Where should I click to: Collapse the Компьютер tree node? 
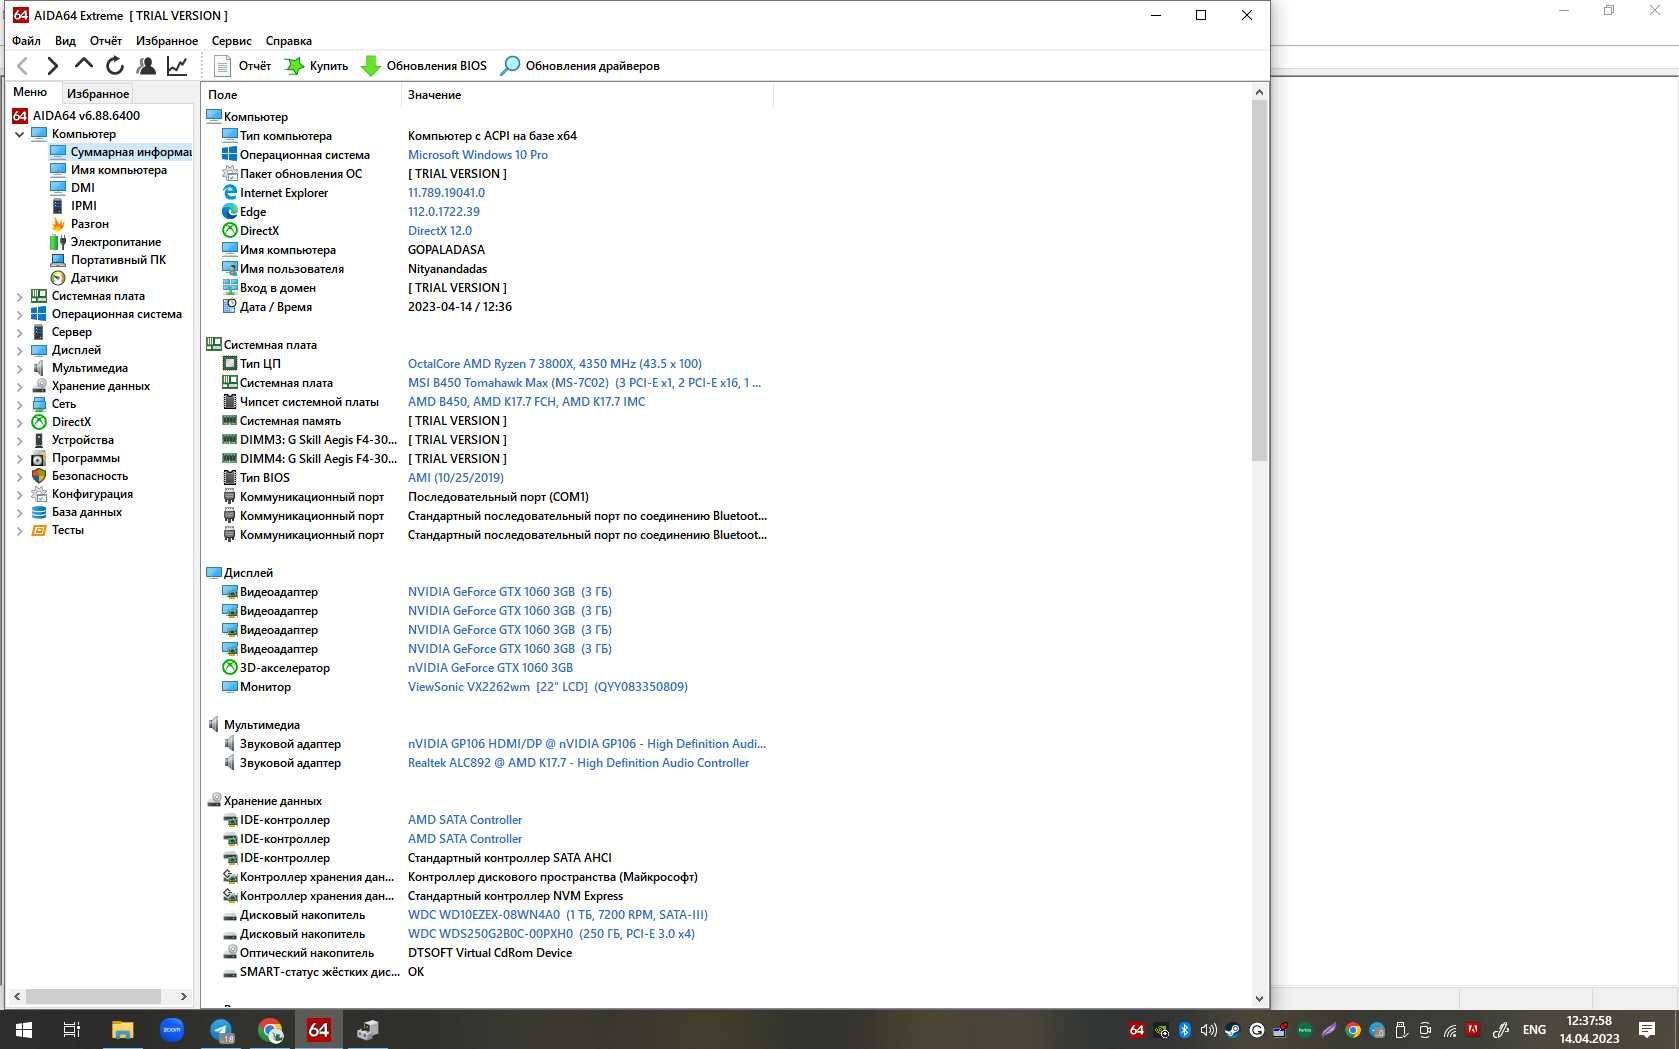point(19,134)
